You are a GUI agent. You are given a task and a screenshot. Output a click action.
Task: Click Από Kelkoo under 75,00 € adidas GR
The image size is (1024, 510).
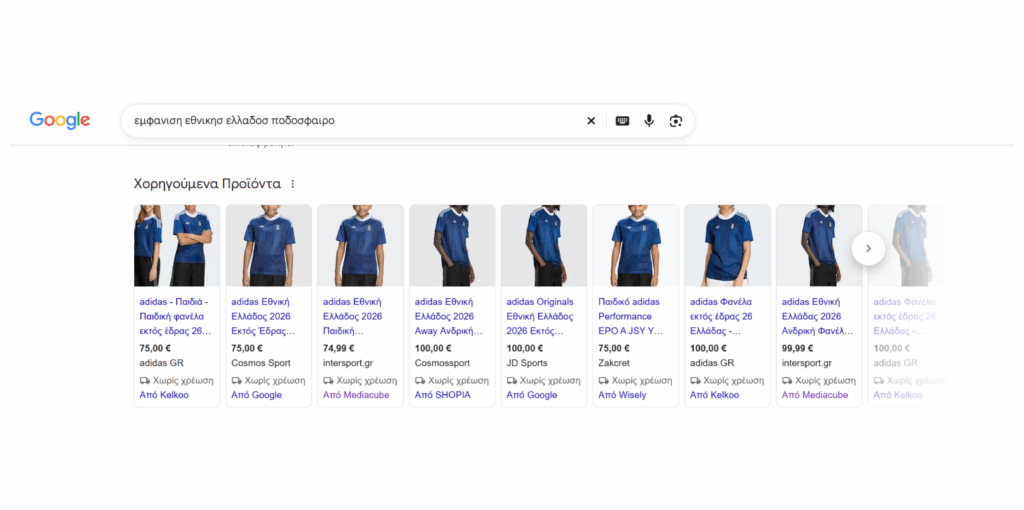coord(165,395)
